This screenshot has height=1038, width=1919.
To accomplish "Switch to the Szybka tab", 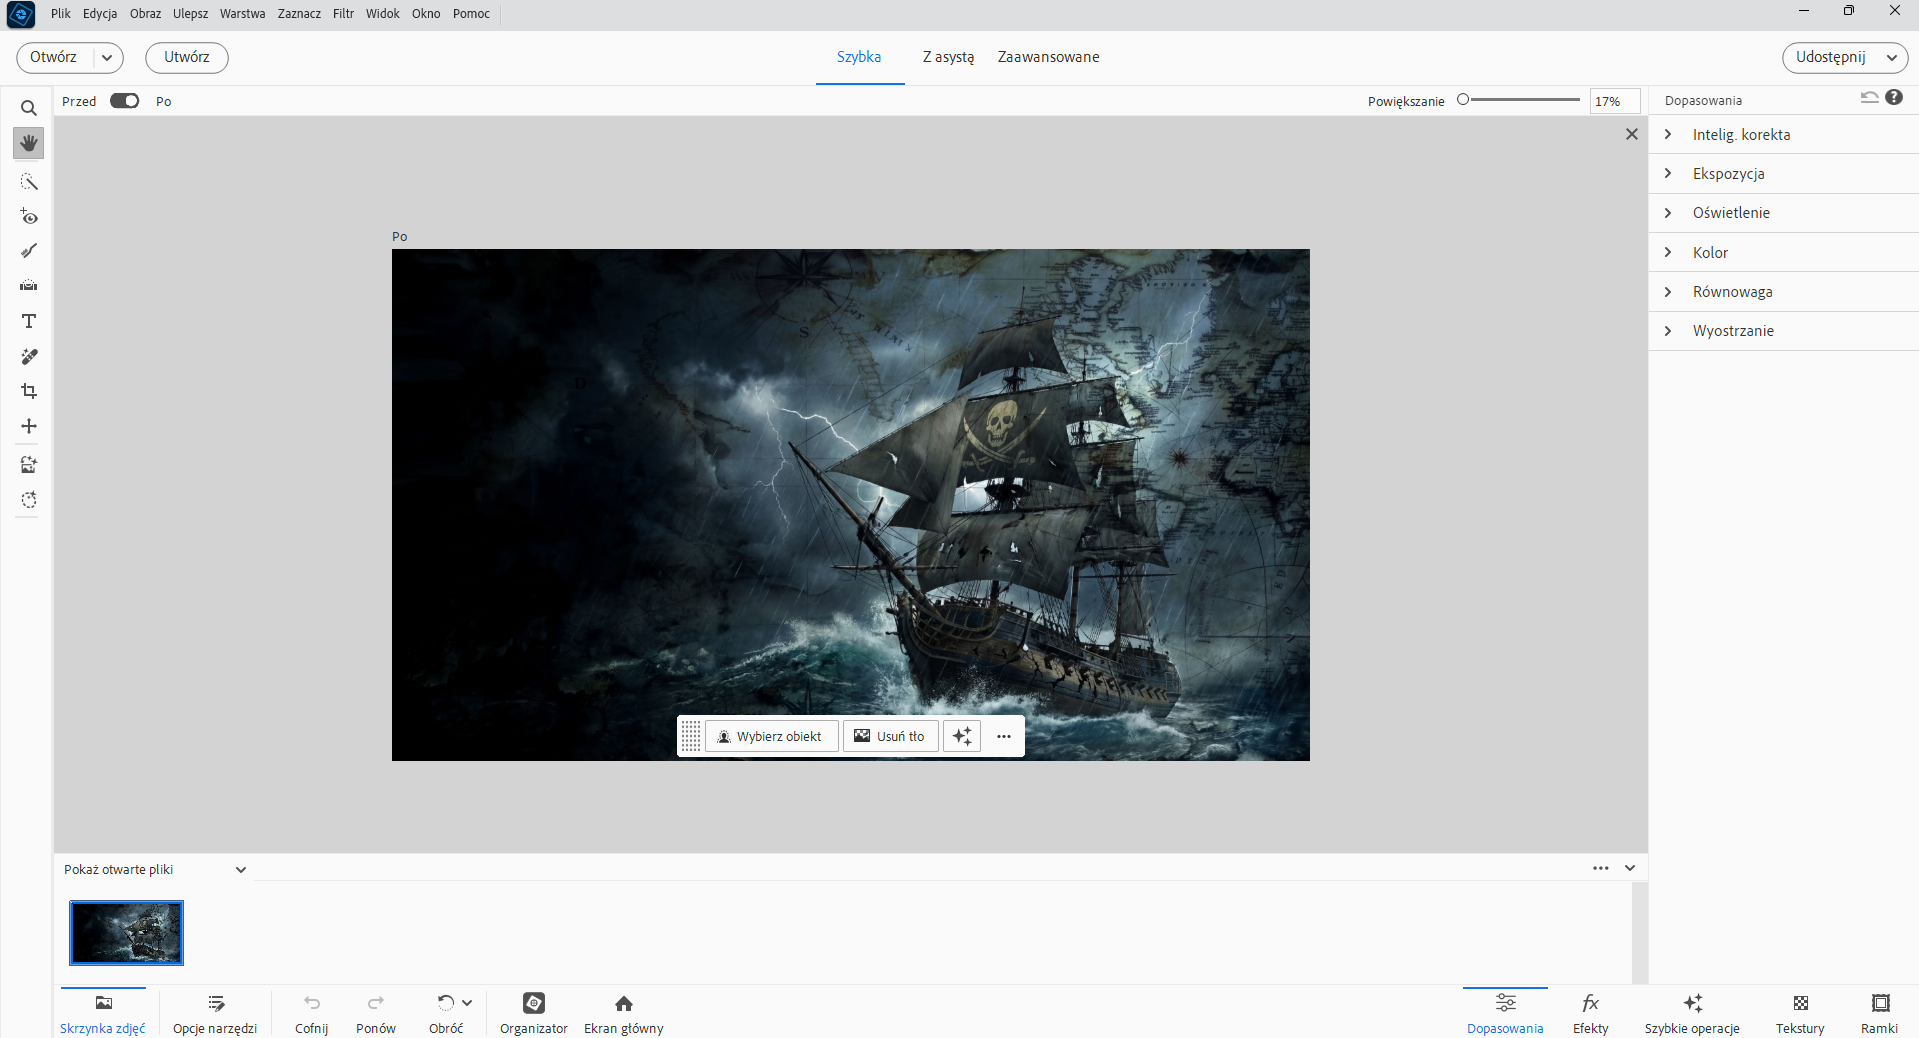I will (859, 57).
